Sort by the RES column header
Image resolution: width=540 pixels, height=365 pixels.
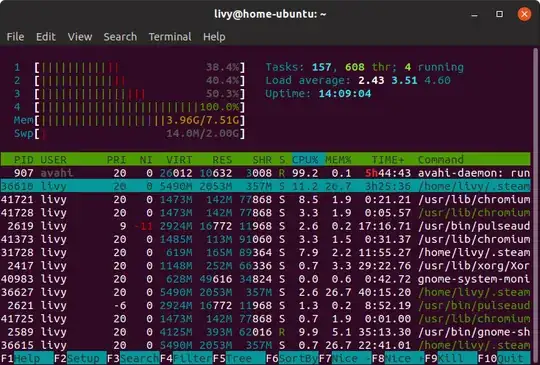222,159
